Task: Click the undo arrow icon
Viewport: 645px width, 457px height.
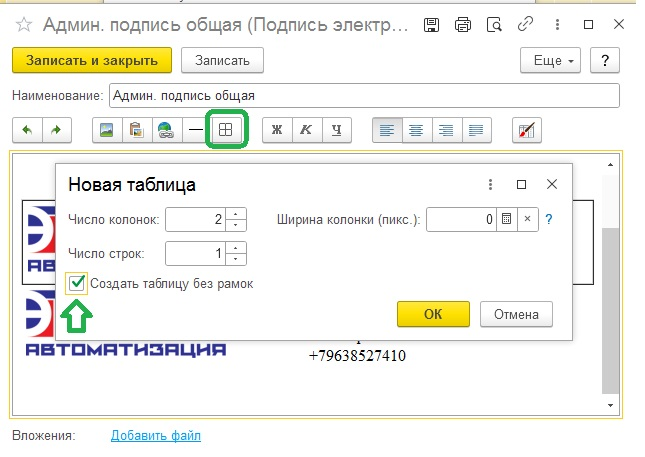Action: (27, 130)
